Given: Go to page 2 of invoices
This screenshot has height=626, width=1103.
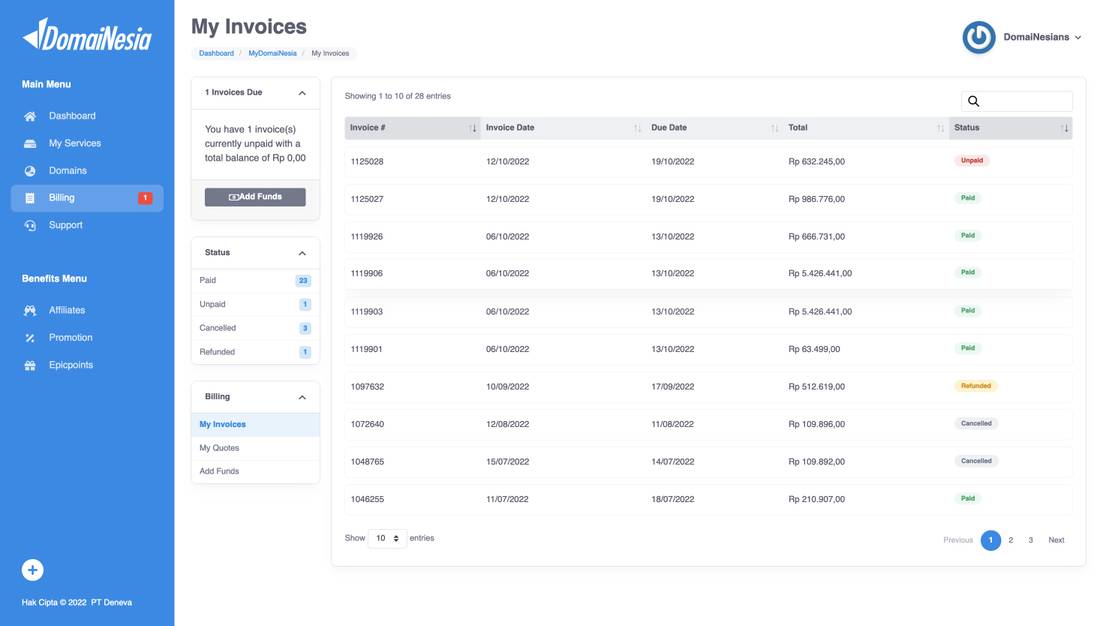Looking at the screenshot, I should pos(1011,540).
